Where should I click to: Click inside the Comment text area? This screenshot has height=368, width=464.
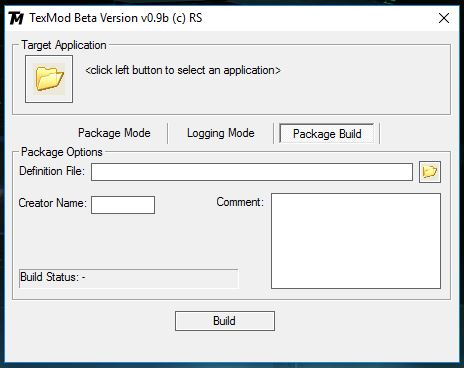point(356,241)
